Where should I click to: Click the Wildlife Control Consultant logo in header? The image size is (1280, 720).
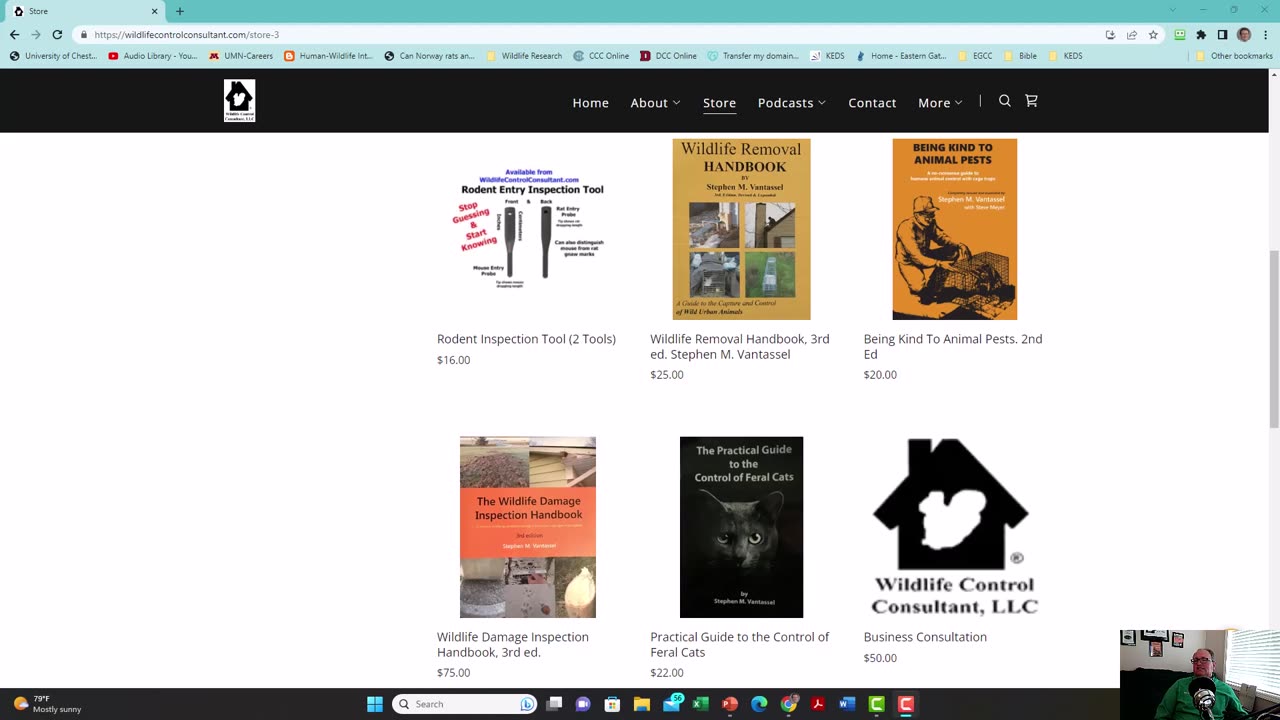(x=239, y=101)
